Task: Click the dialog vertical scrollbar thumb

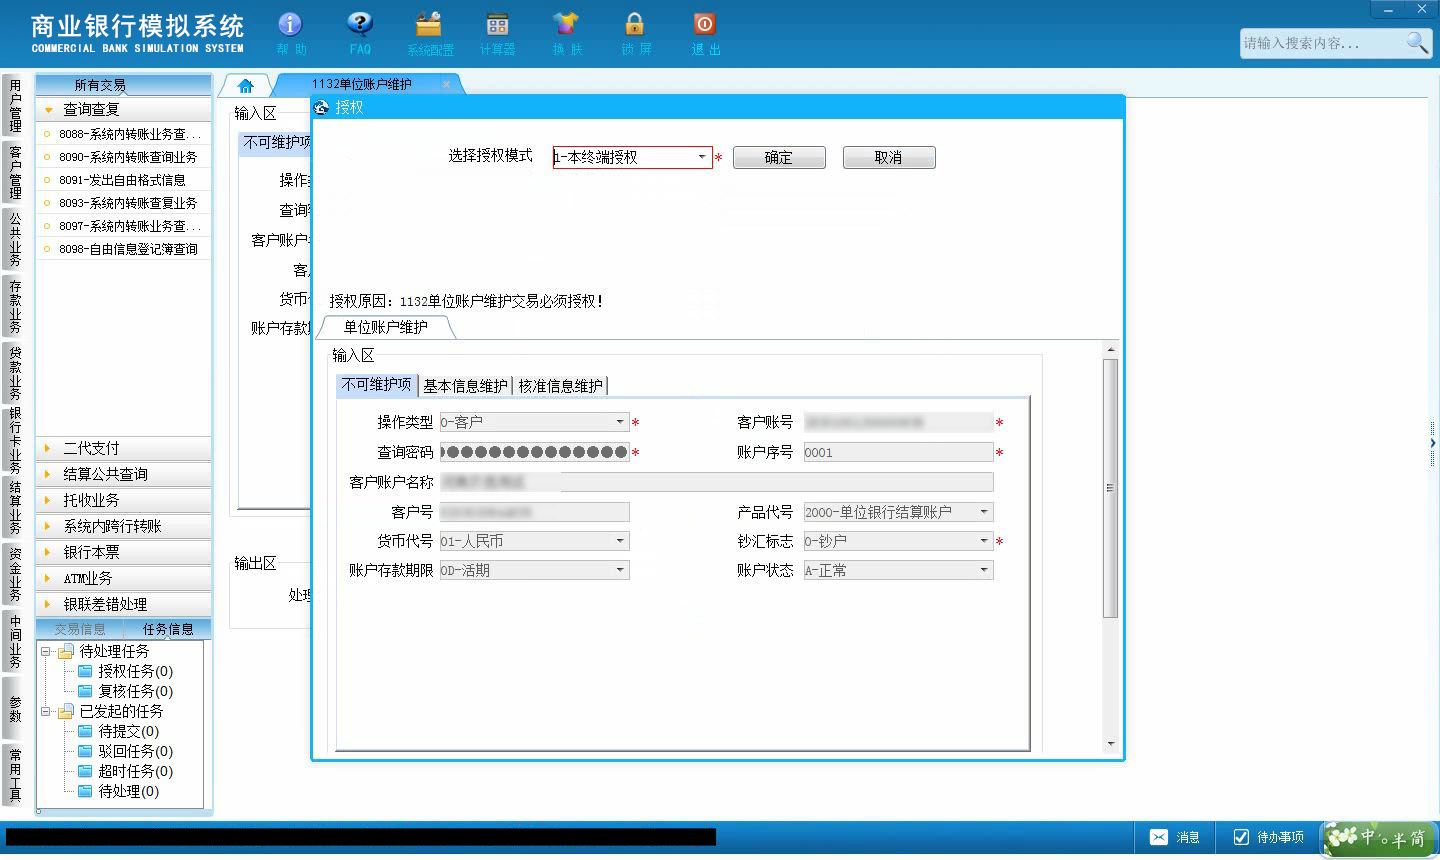Action: (x=1110, y=487)
